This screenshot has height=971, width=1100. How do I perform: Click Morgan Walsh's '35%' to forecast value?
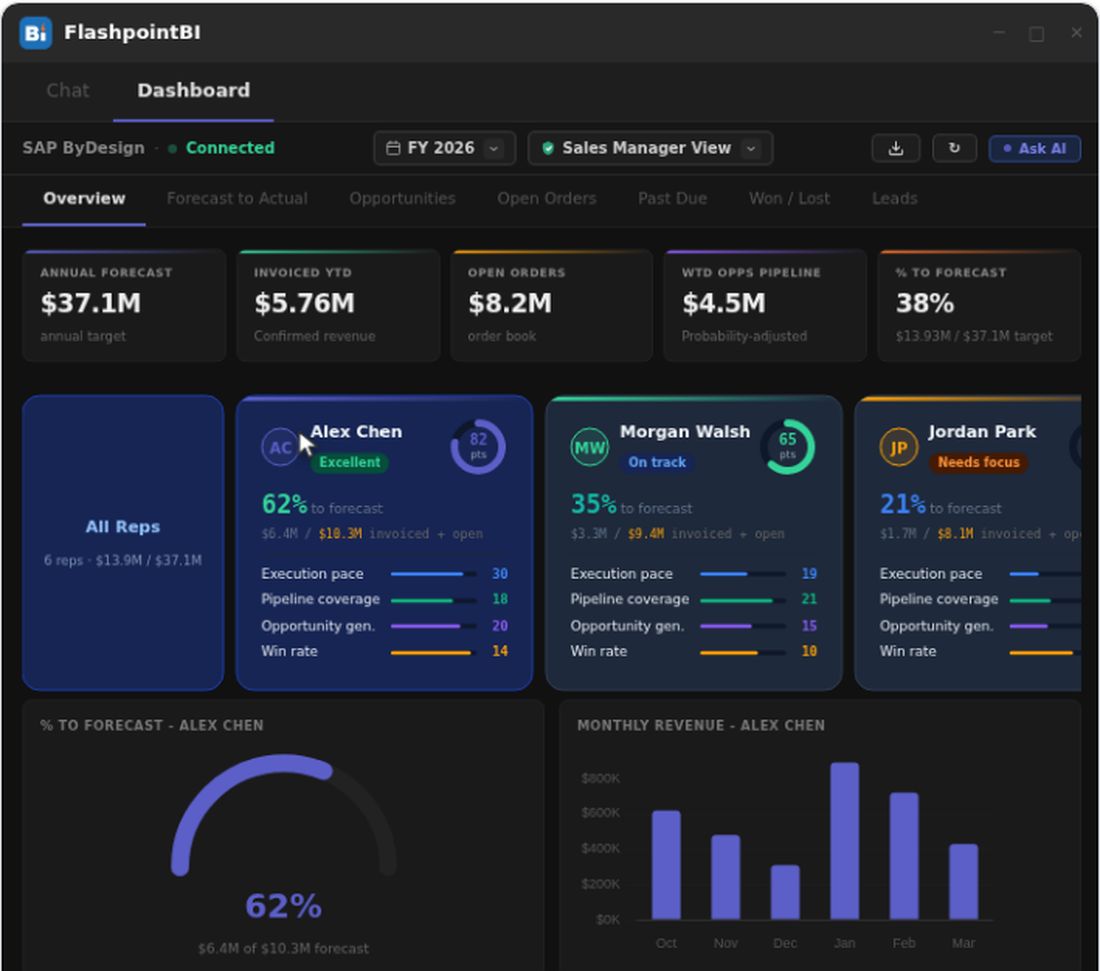click(593, 504)
